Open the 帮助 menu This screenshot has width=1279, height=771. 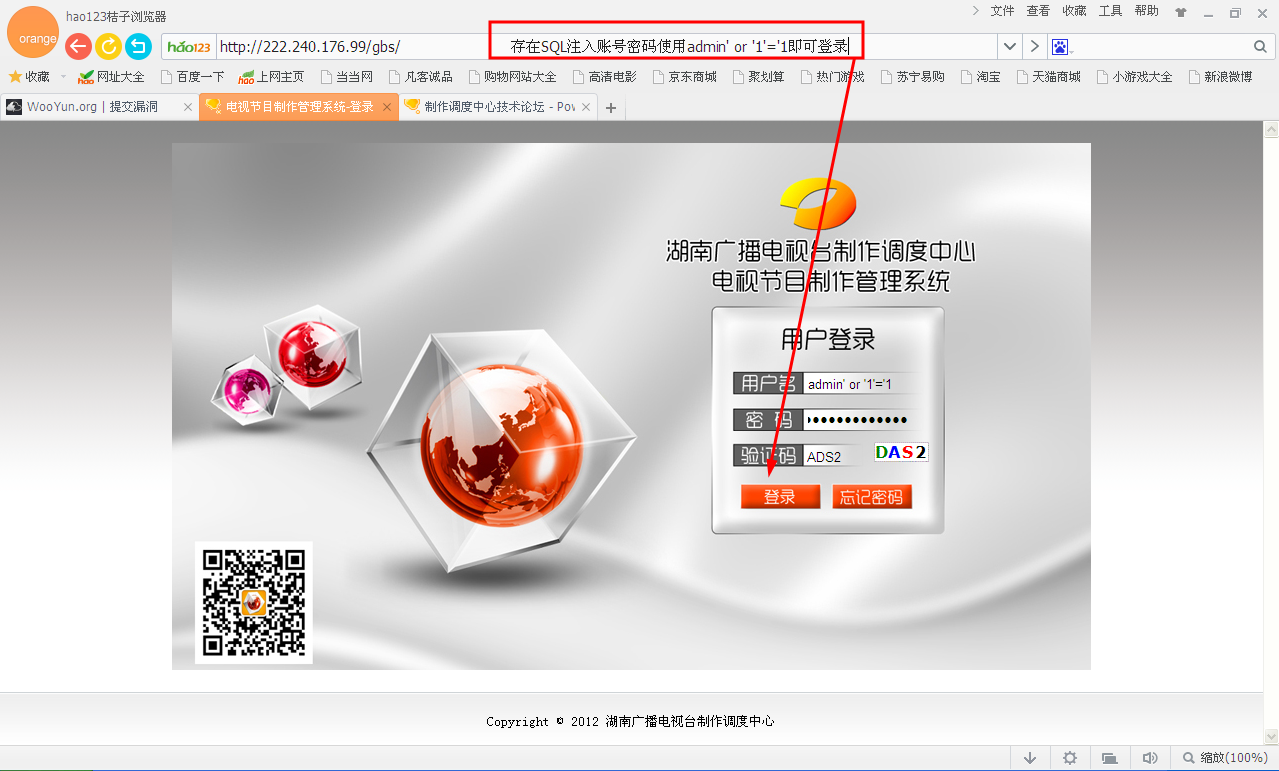[1146, 11]
